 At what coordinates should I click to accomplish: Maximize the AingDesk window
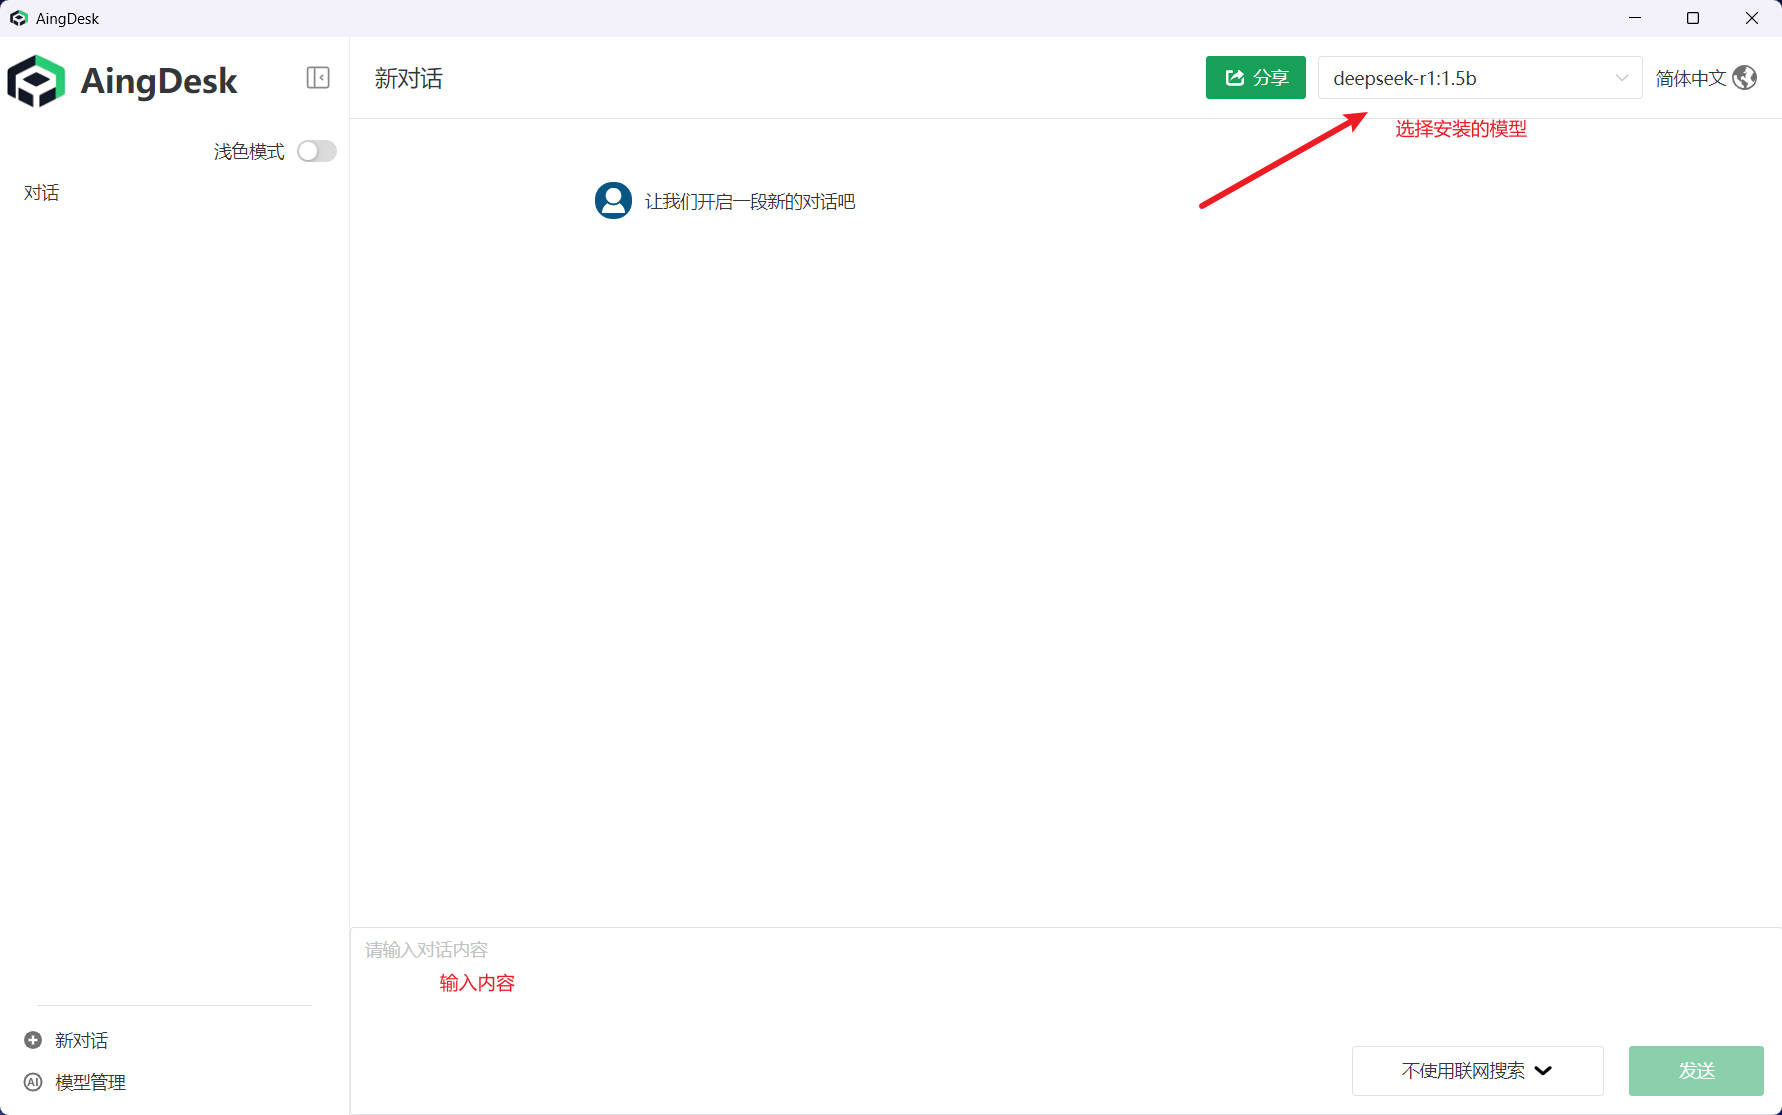(1693, 18)
